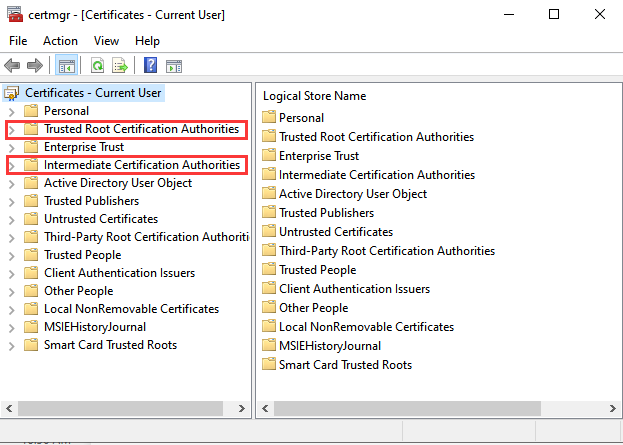This screenshot has width=623, height=445.
Task: Click the Logical Store Name column header
Action: tap(314, 96)
